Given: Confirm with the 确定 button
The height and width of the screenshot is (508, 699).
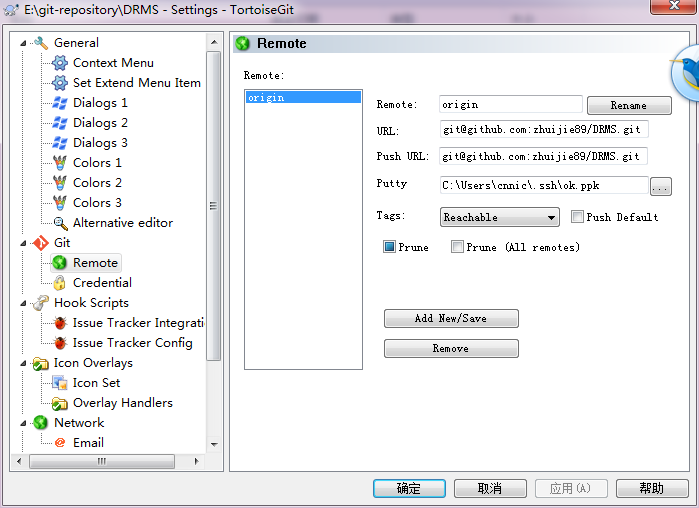Looking at the screenshot, I should (x=409, y=488).
